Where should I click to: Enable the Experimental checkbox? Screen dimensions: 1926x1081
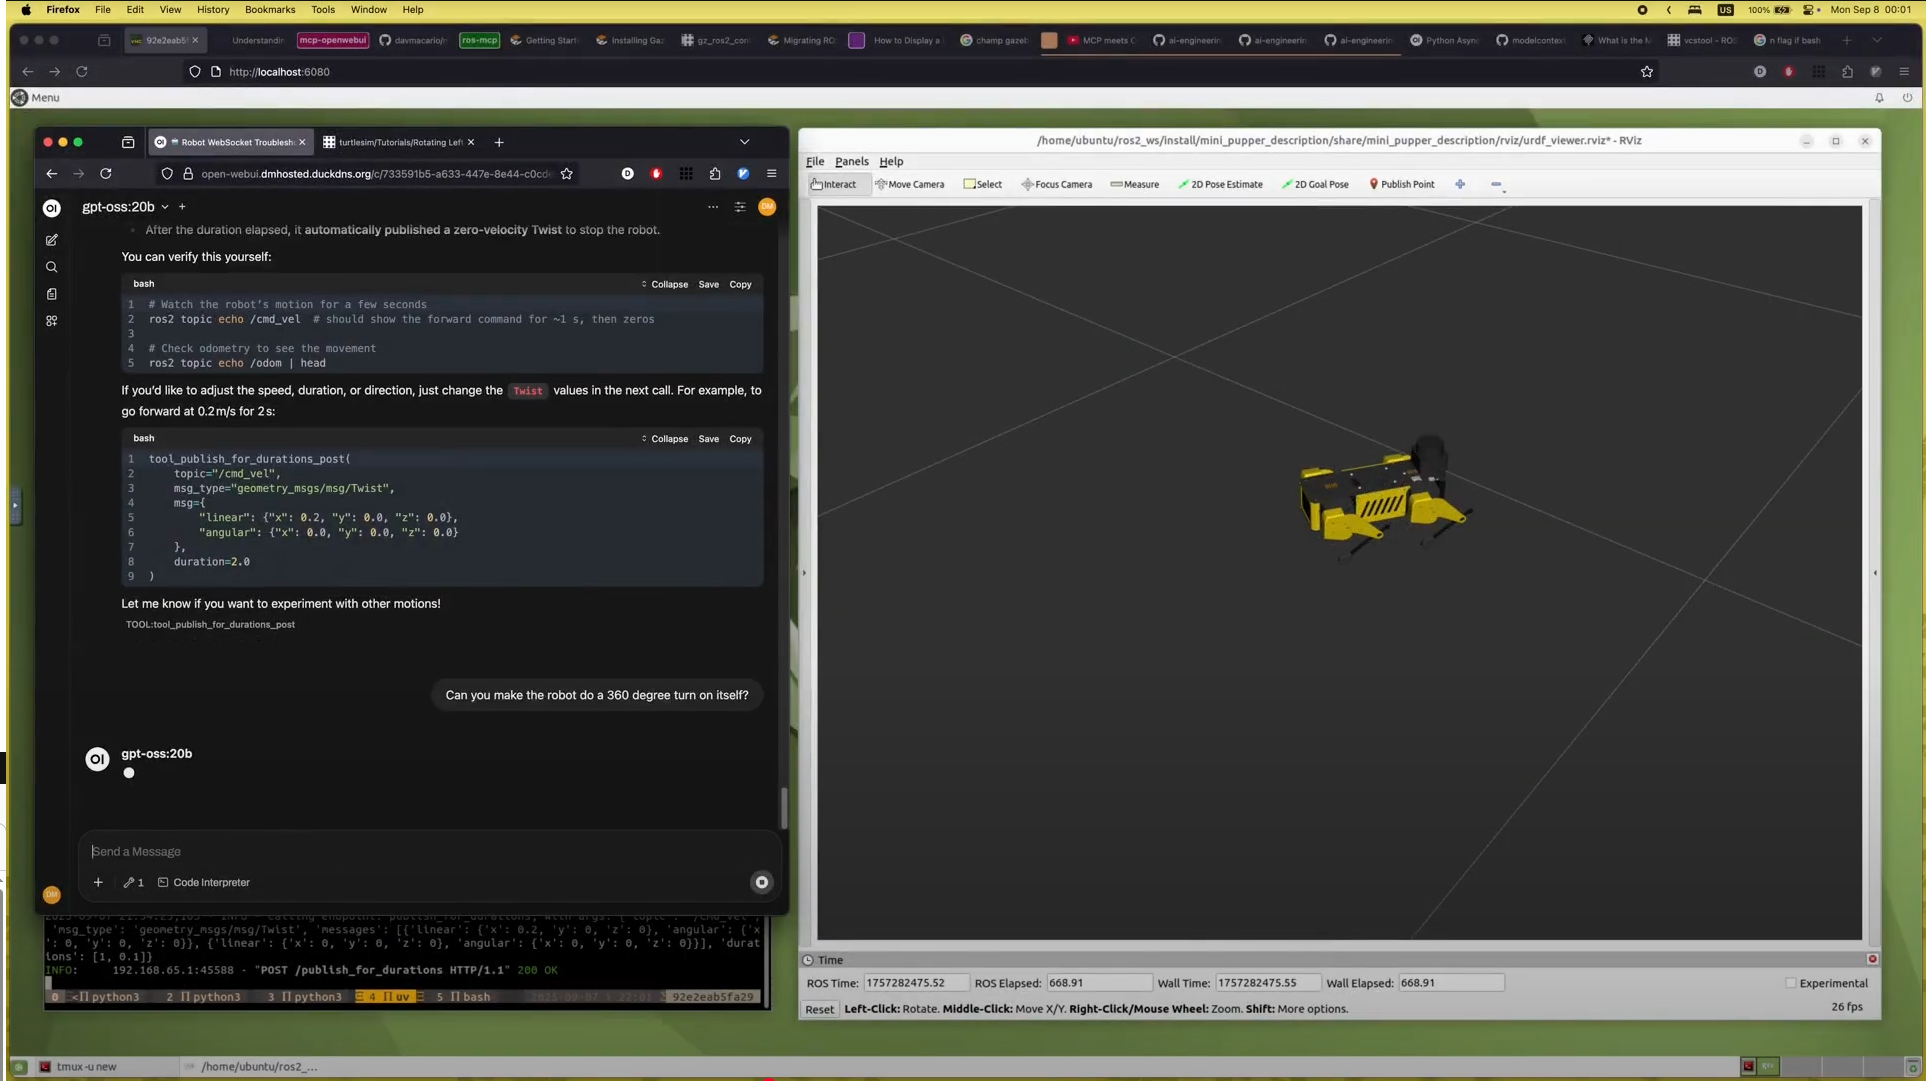point(1791,983)
